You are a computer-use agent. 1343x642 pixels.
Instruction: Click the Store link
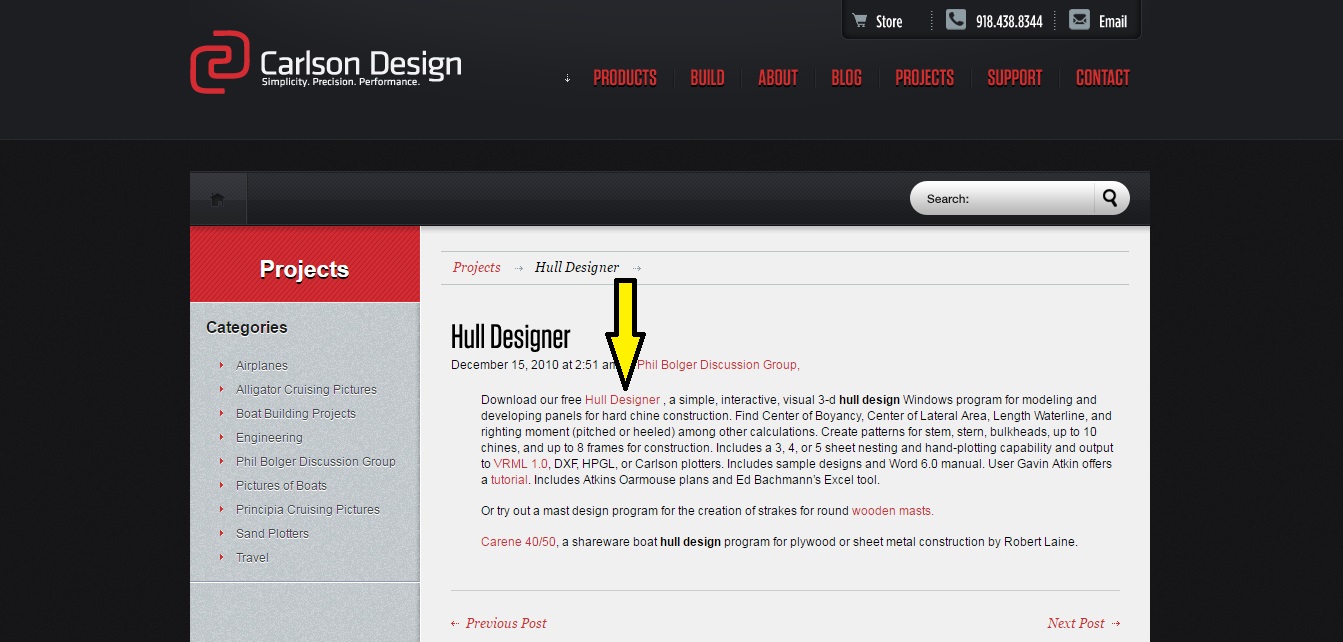pyautogui.click(x=889, y=21)
